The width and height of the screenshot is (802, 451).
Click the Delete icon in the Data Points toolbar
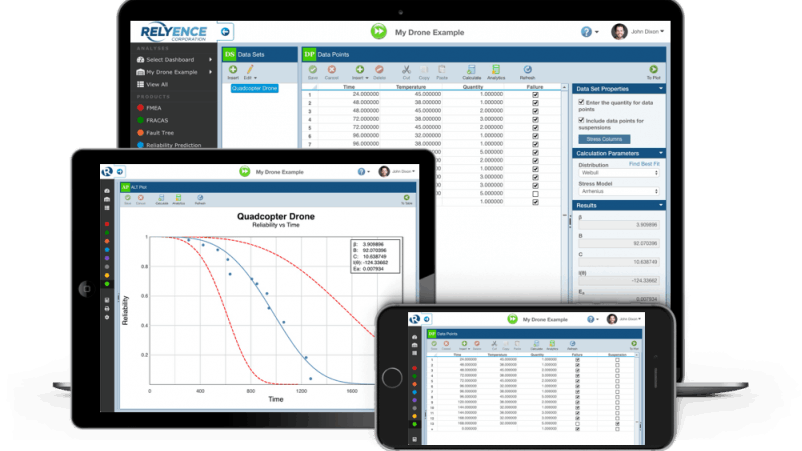pyautogui.click(x=380, y=70)
